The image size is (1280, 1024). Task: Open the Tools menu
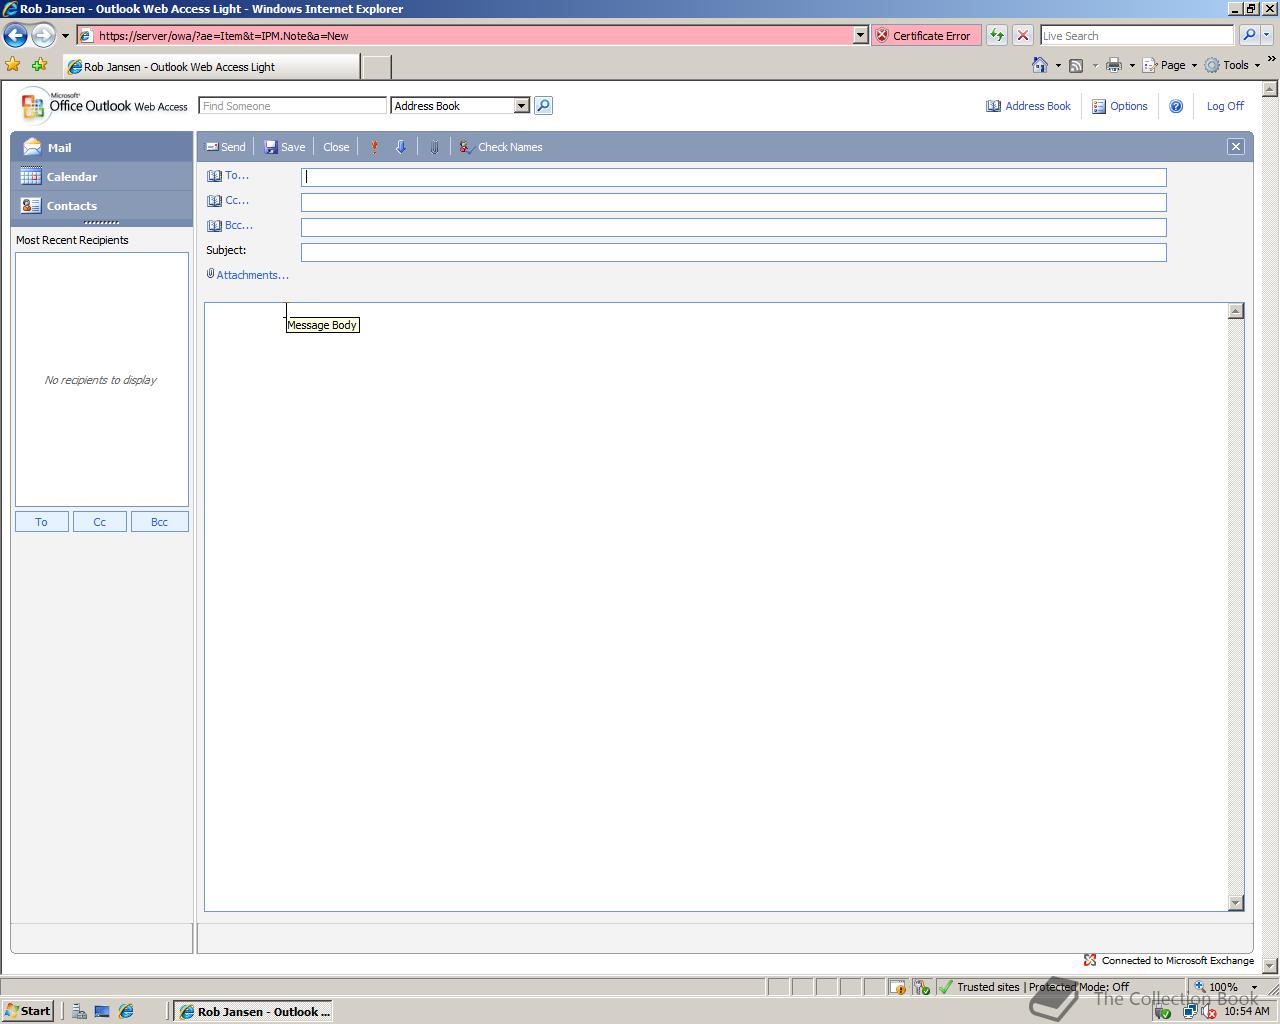(1232, 65)
